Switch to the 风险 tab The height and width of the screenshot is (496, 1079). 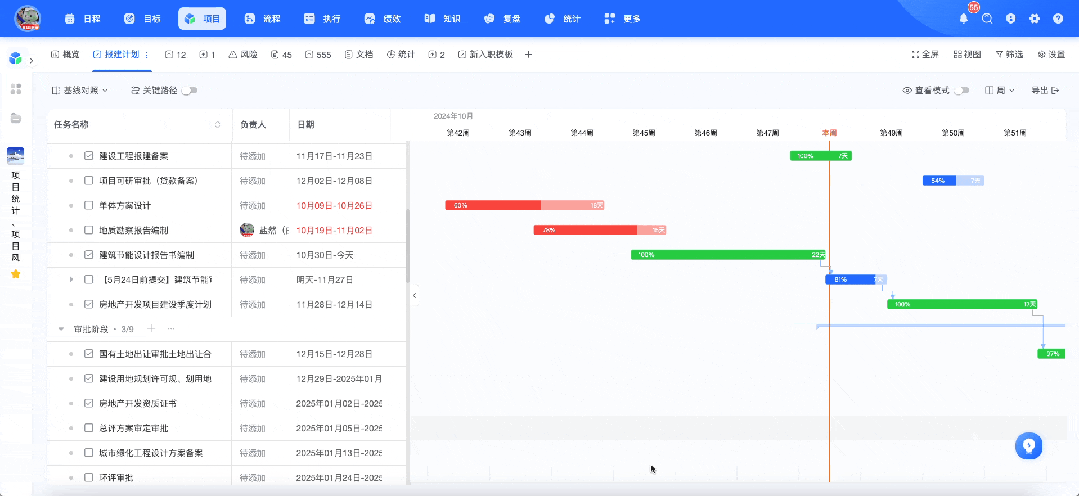(243, 54)
